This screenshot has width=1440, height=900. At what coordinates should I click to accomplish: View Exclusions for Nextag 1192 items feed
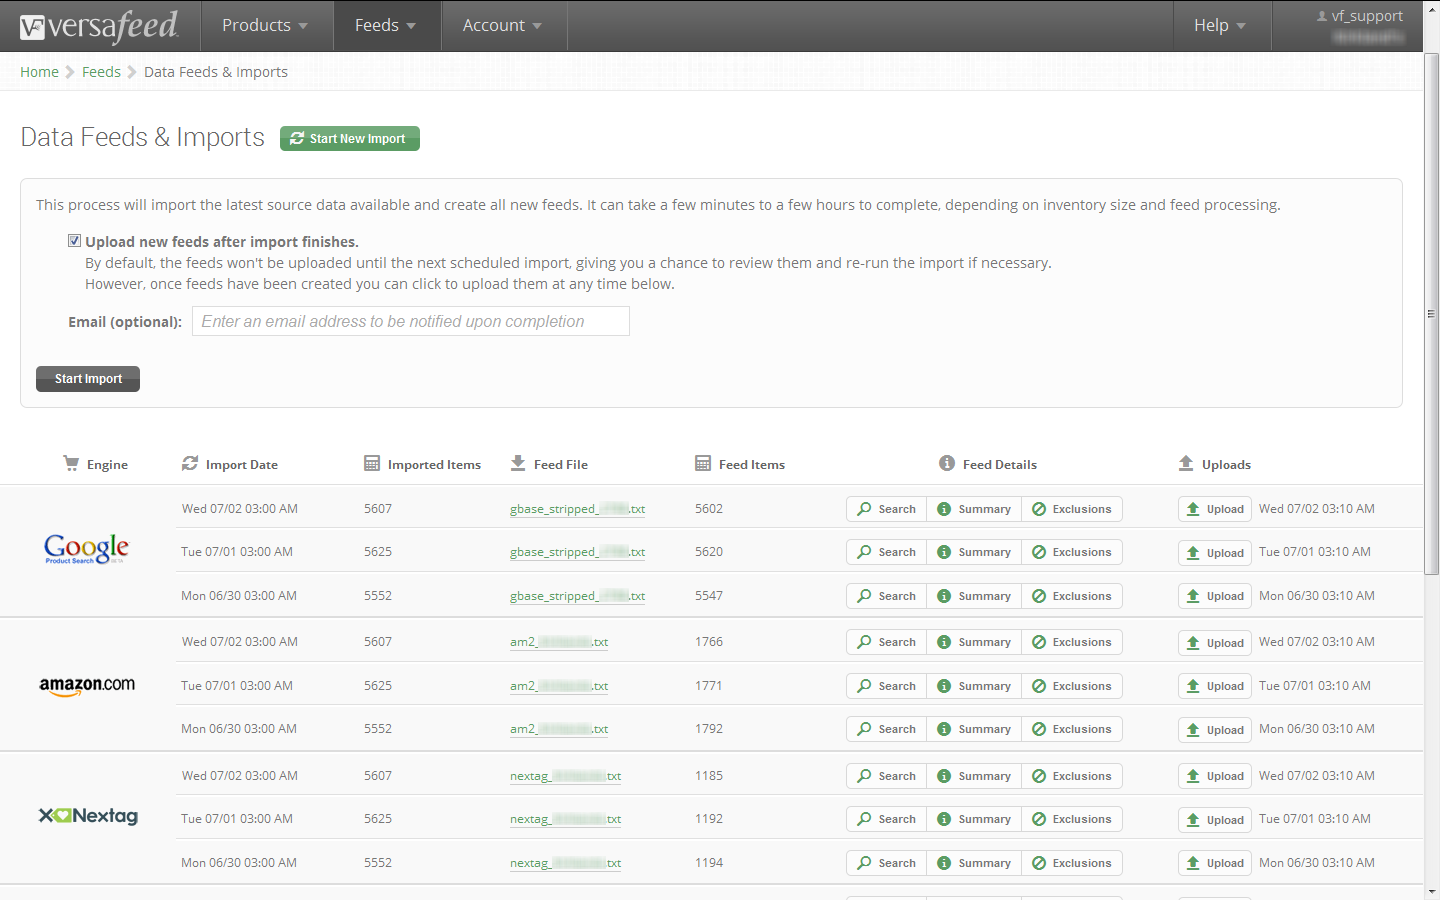coord(1072,819)
